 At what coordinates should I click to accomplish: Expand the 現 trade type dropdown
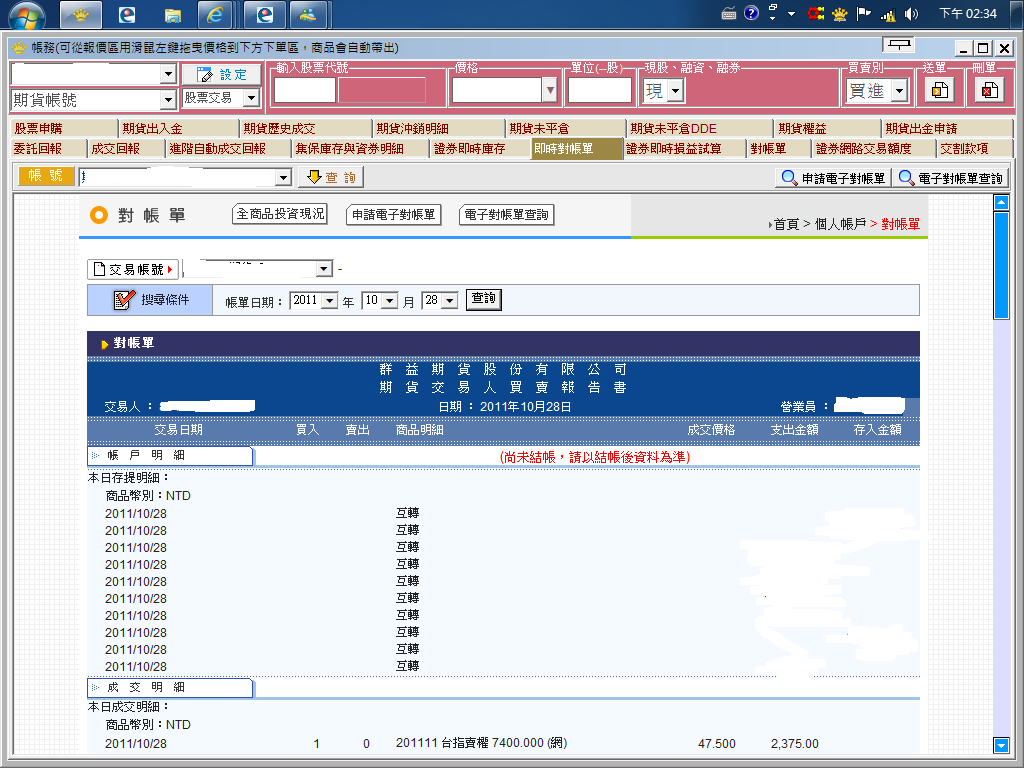pos(675,91)
